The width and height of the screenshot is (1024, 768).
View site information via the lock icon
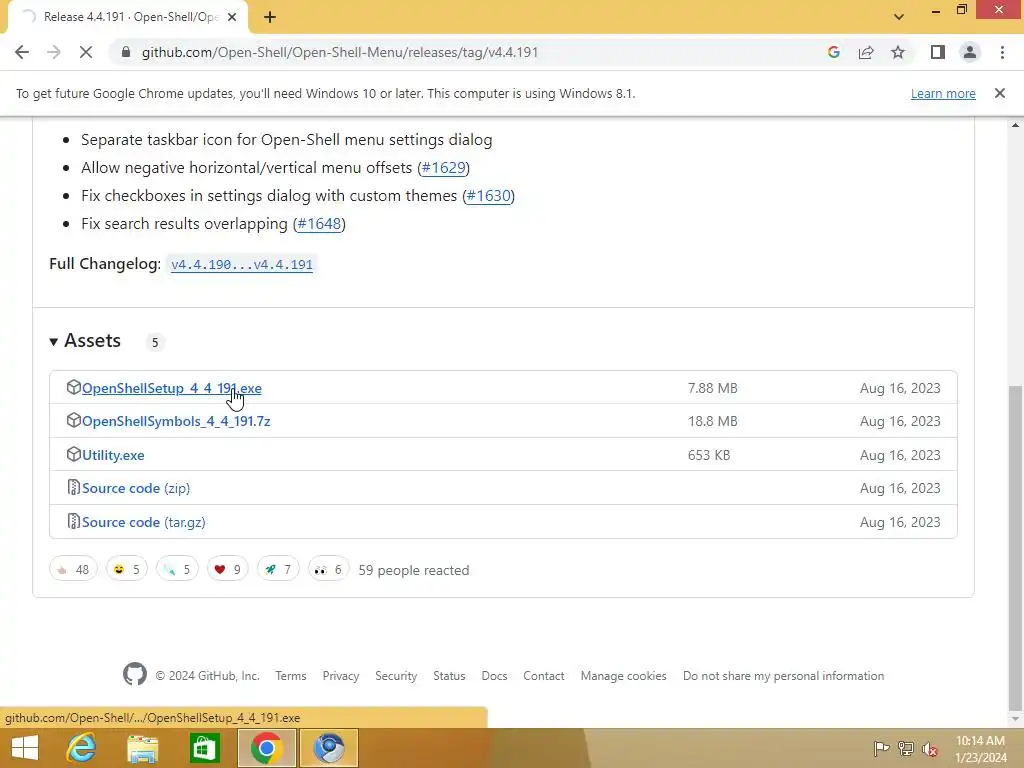tap(126, 52)
